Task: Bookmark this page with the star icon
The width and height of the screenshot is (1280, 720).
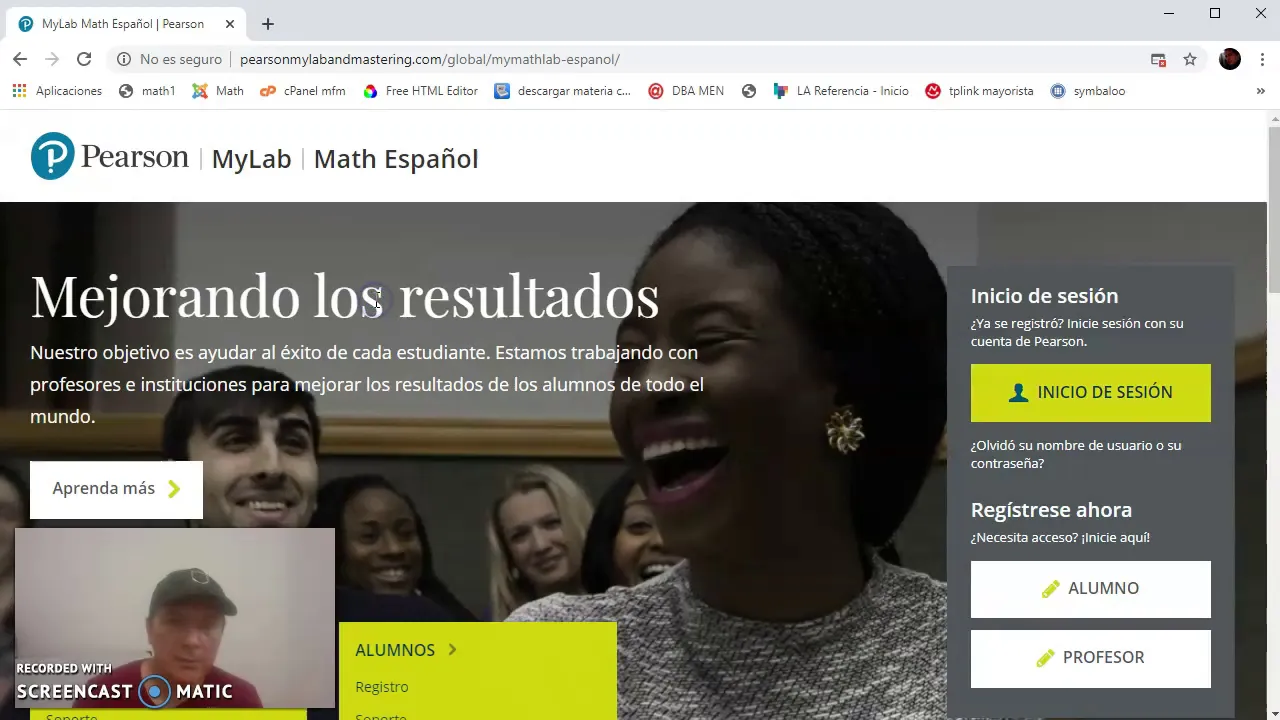Action: [1190, 59]
